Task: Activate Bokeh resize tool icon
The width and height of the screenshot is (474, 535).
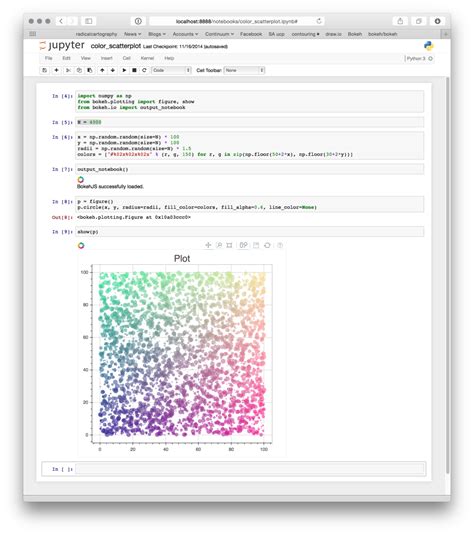Action: 243,245
